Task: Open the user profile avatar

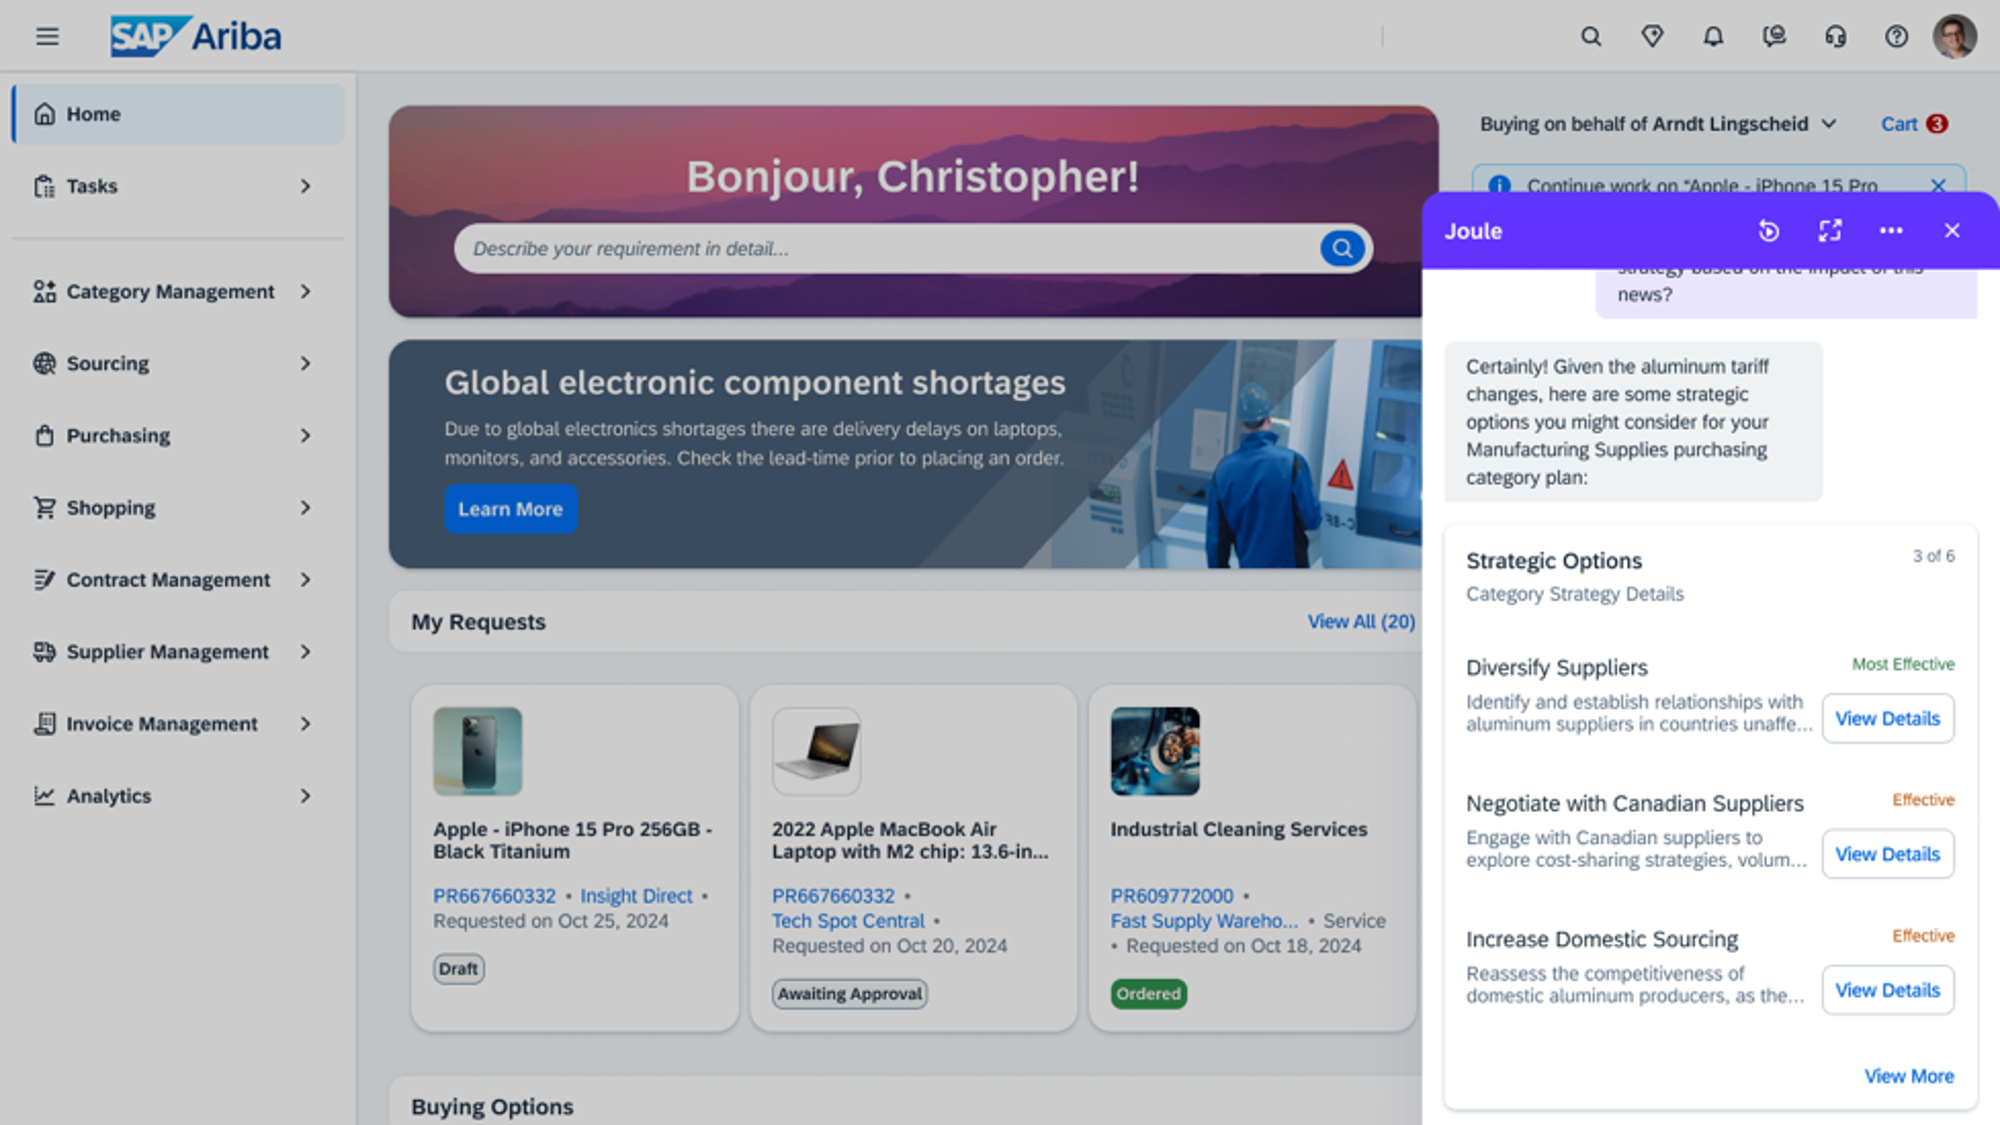Action: pos(1954,37)
